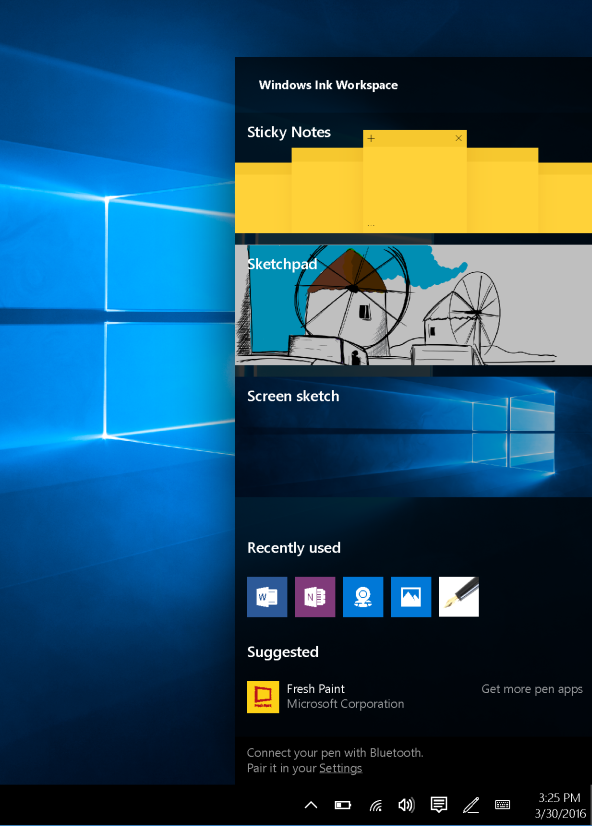Open the network wireless icon
The width and height of the screenshot is (592, 826).
[x=376, y=805]
